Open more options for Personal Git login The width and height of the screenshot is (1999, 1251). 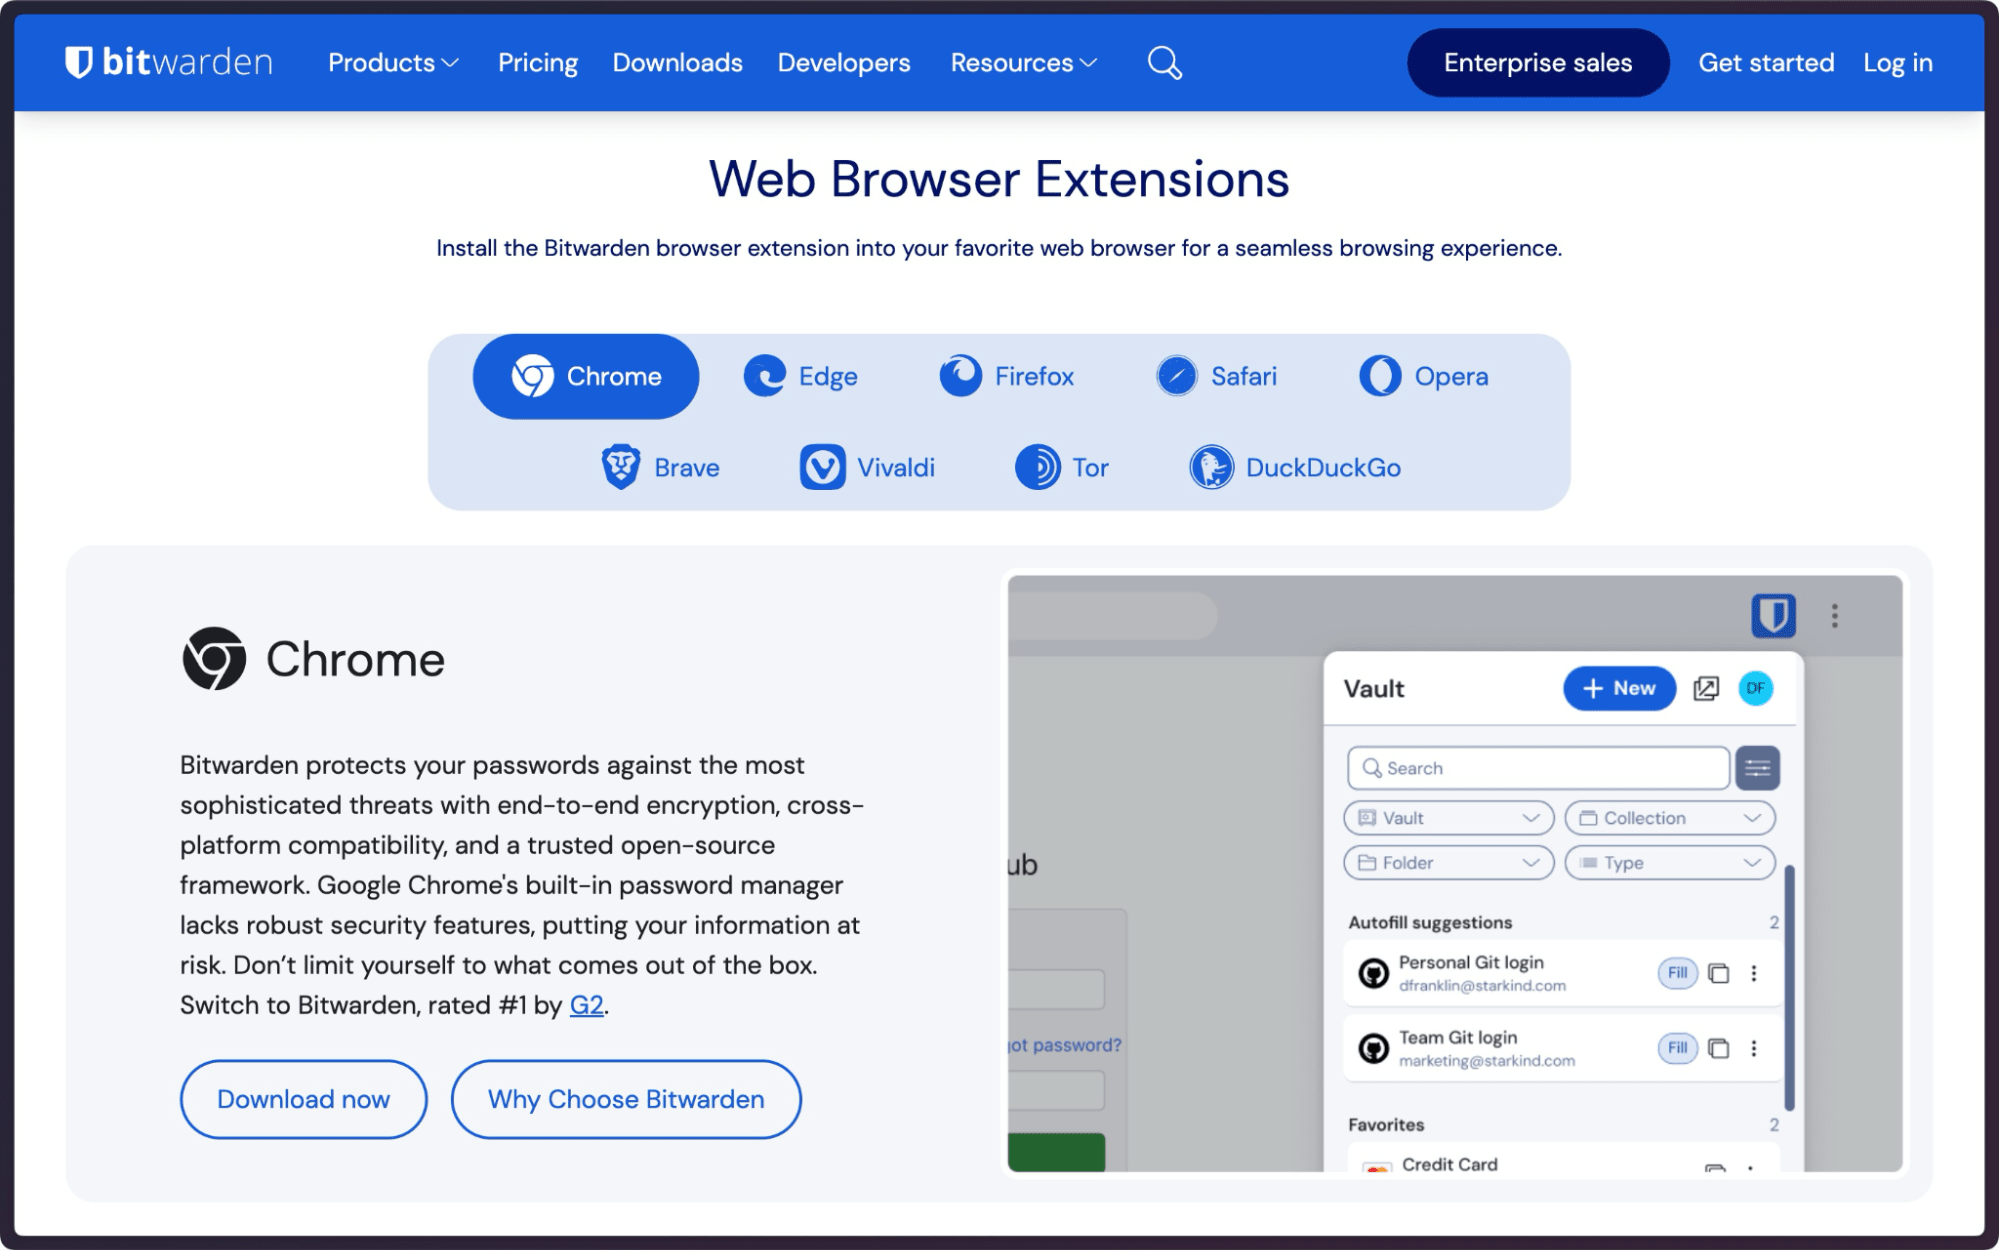click(1753, 973)
